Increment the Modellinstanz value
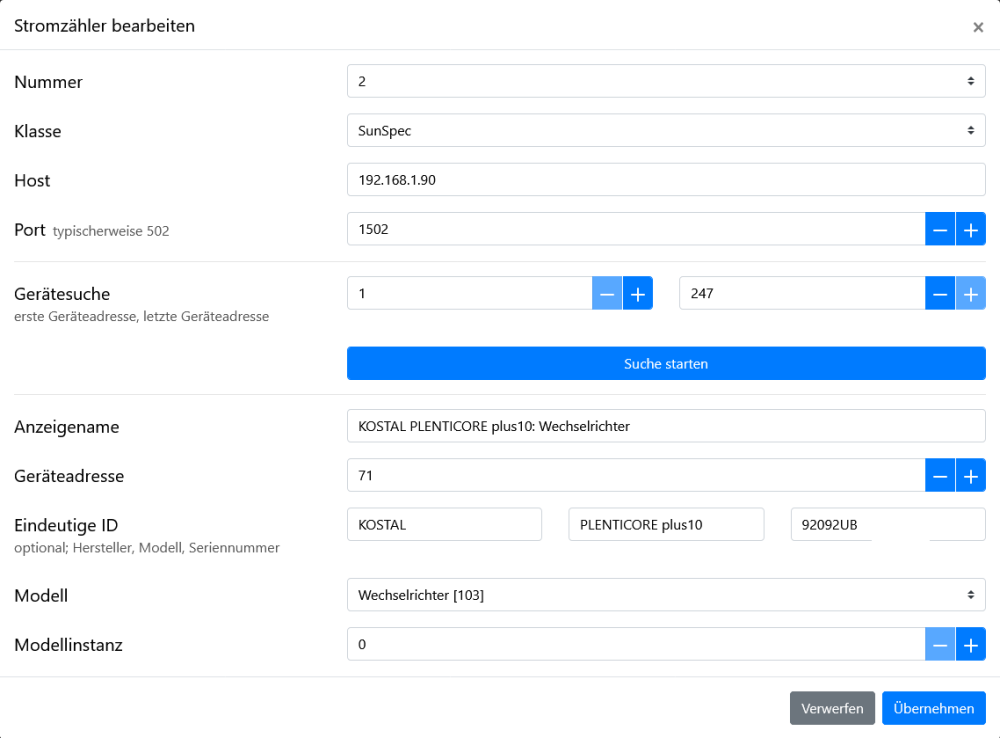 (x=970, y=645)
